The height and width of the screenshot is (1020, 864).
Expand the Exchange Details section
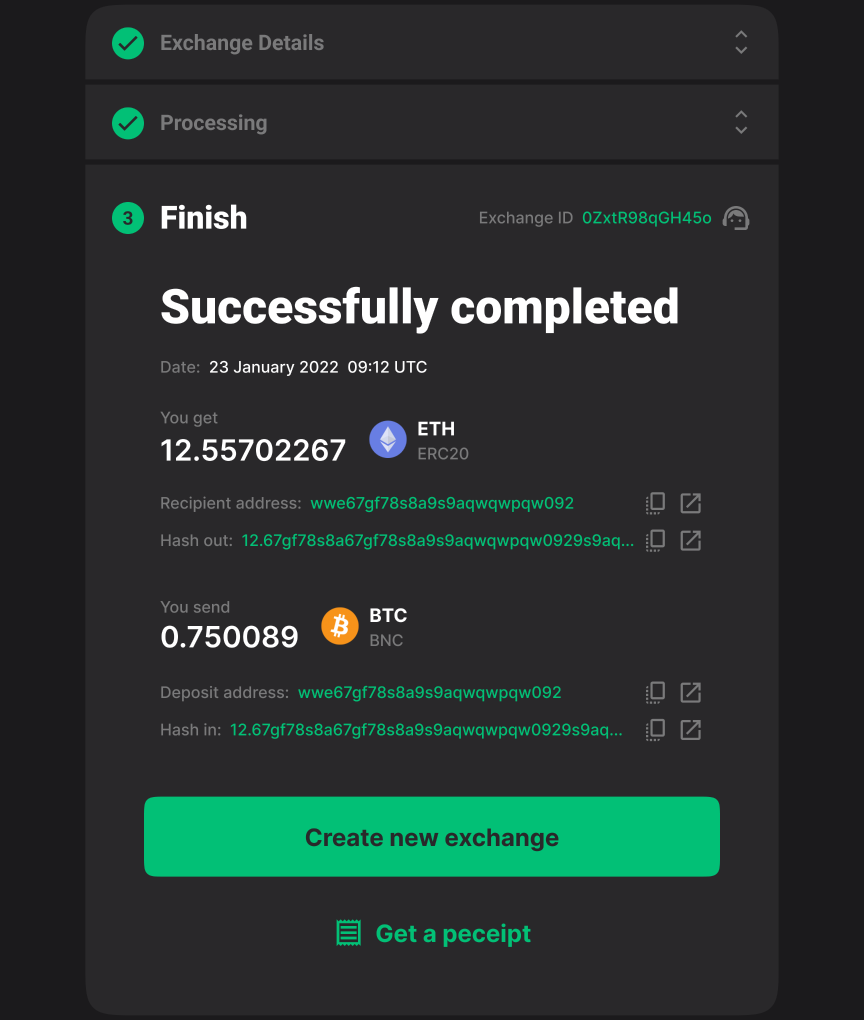[741, 43]
